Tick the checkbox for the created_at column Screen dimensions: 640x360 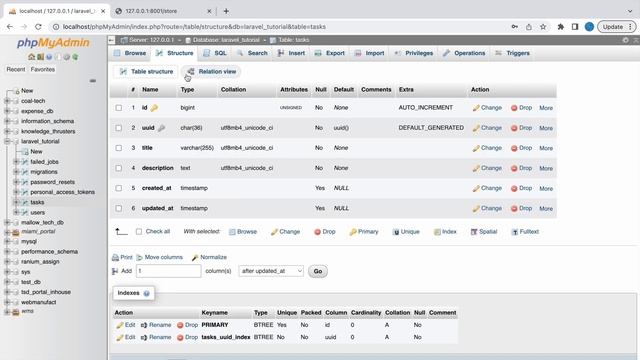[119, 188]
